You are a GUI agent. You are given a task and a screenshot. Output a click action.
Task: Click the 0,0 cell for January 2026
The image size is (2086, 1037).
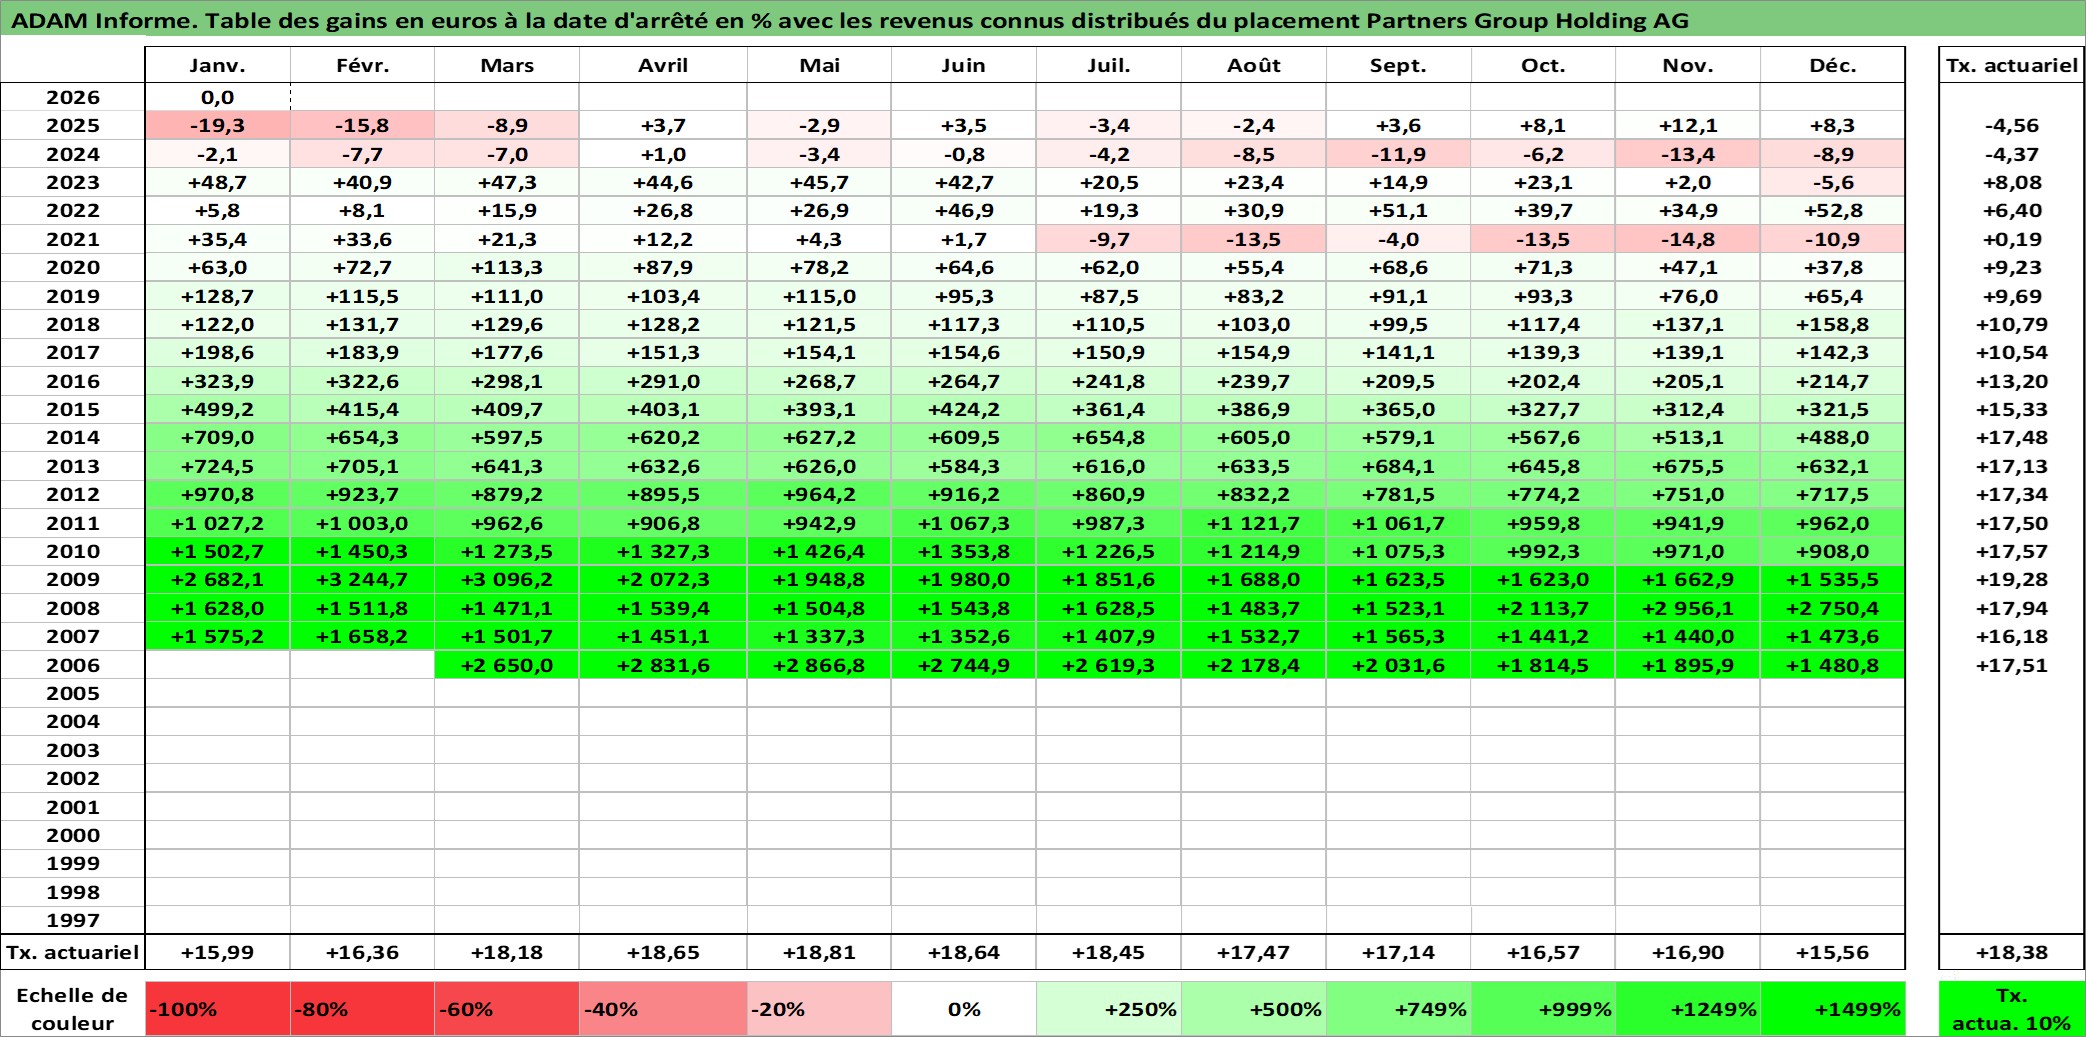coord(217,97)
